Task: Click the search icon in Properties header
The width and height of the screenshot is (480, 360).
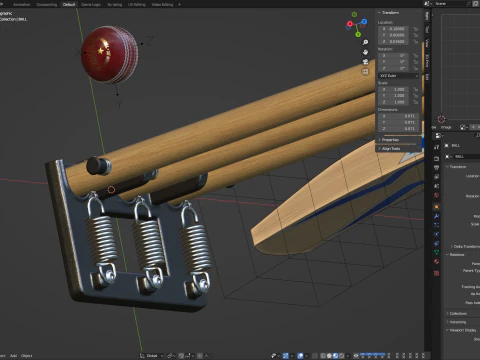Action: click(x=477, y=135)
